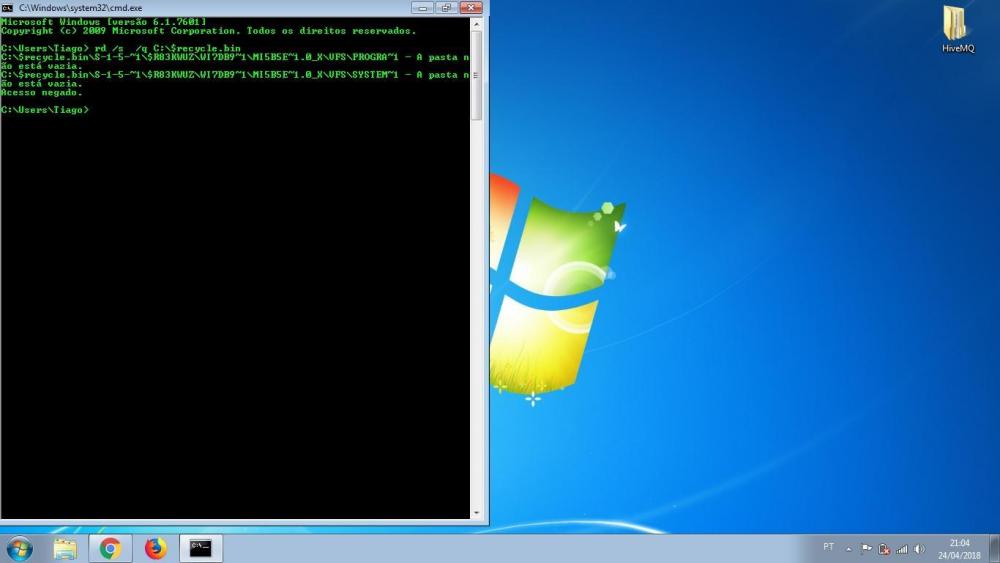Restore down the cmd.exe window

446,8
